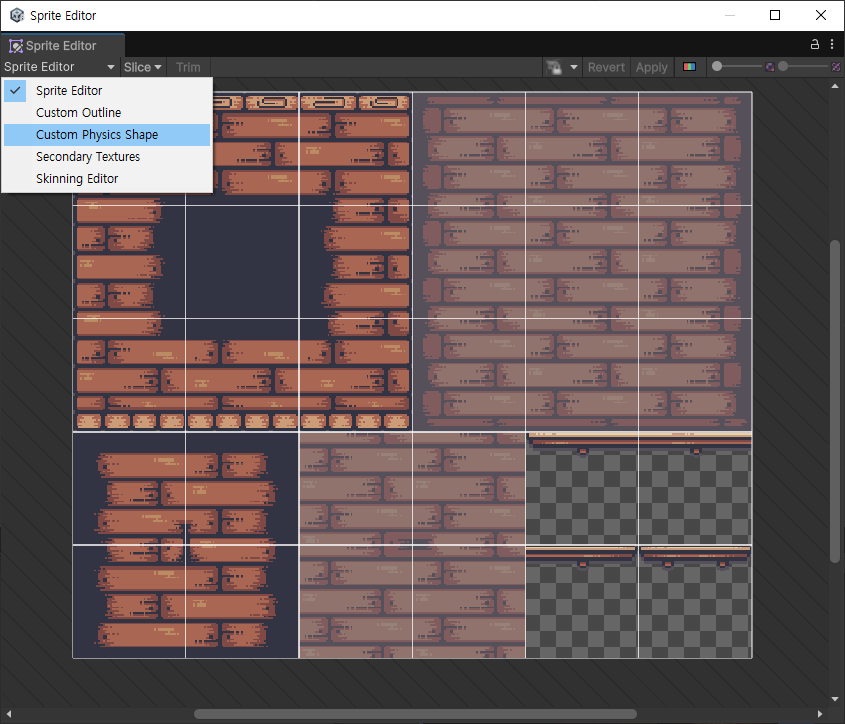845x724 pixels.
Task: Choose Skinning Editor from the menu
Action: (107, 179)
